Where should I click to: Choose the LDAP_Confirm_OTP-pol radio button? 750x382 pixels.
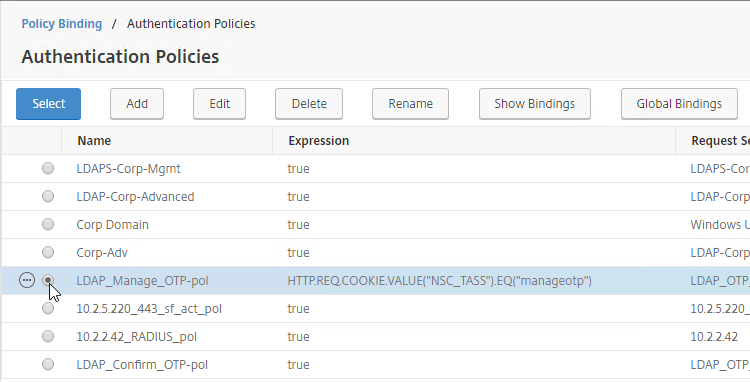coord(48,364)
